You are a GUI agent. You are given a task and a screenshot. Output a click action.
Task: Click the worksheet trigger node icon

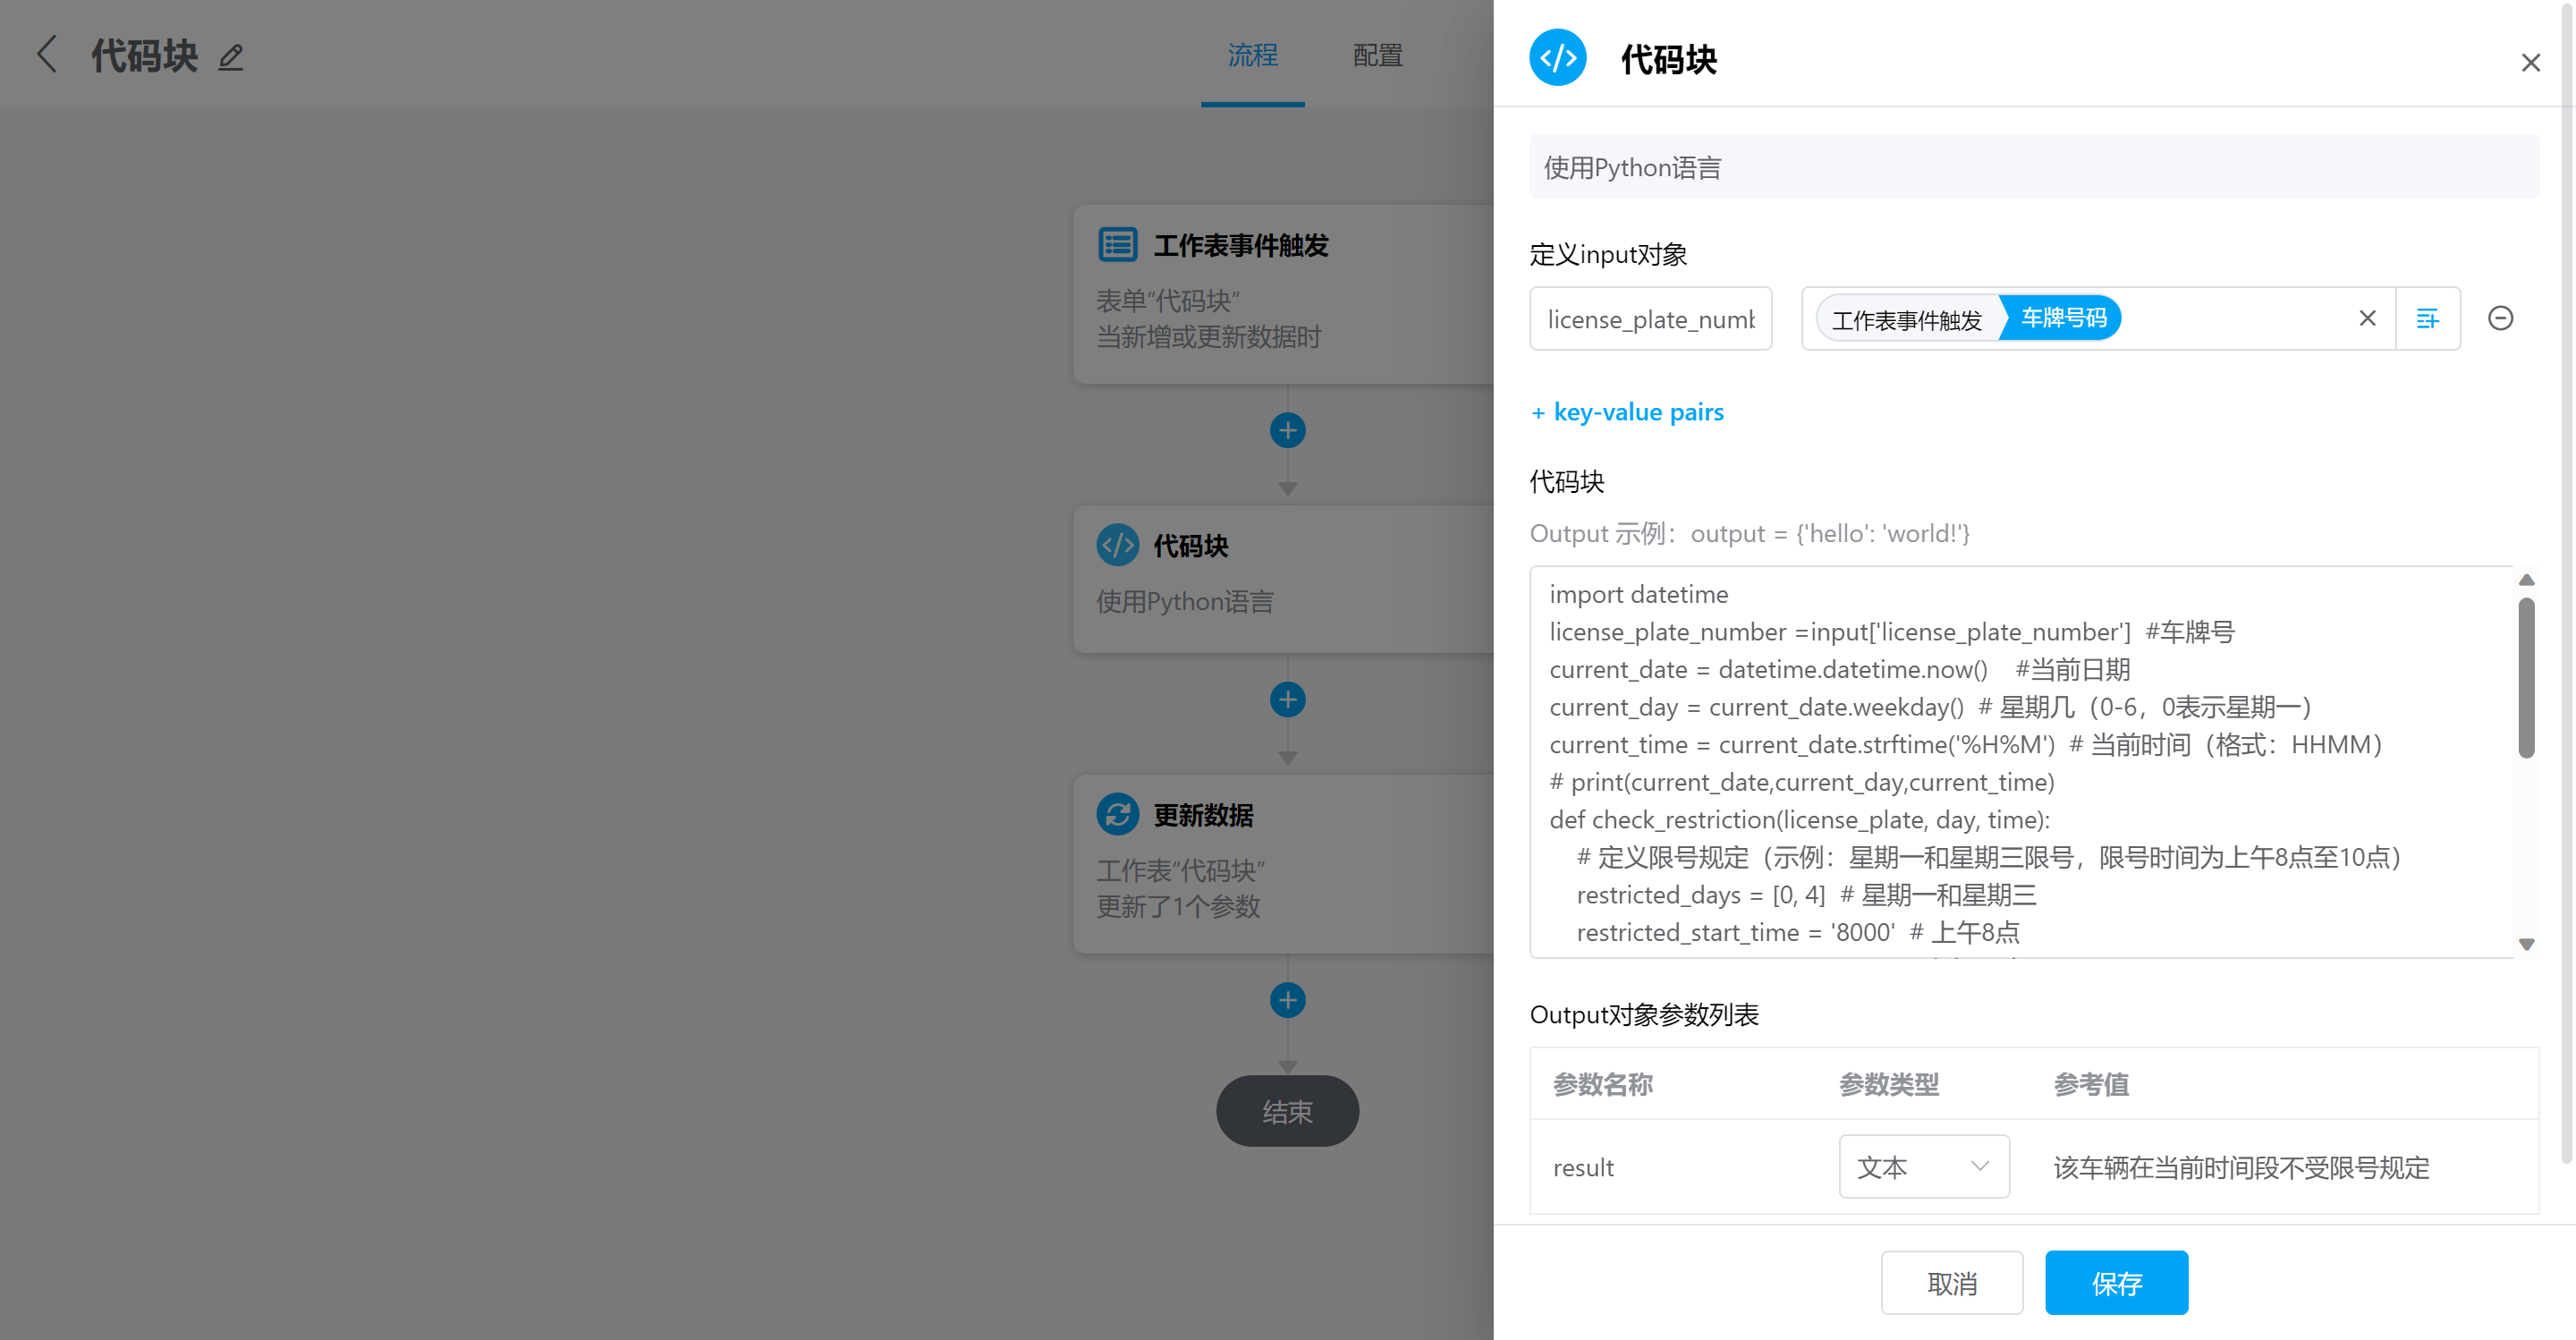click(x=1117, y=244)
